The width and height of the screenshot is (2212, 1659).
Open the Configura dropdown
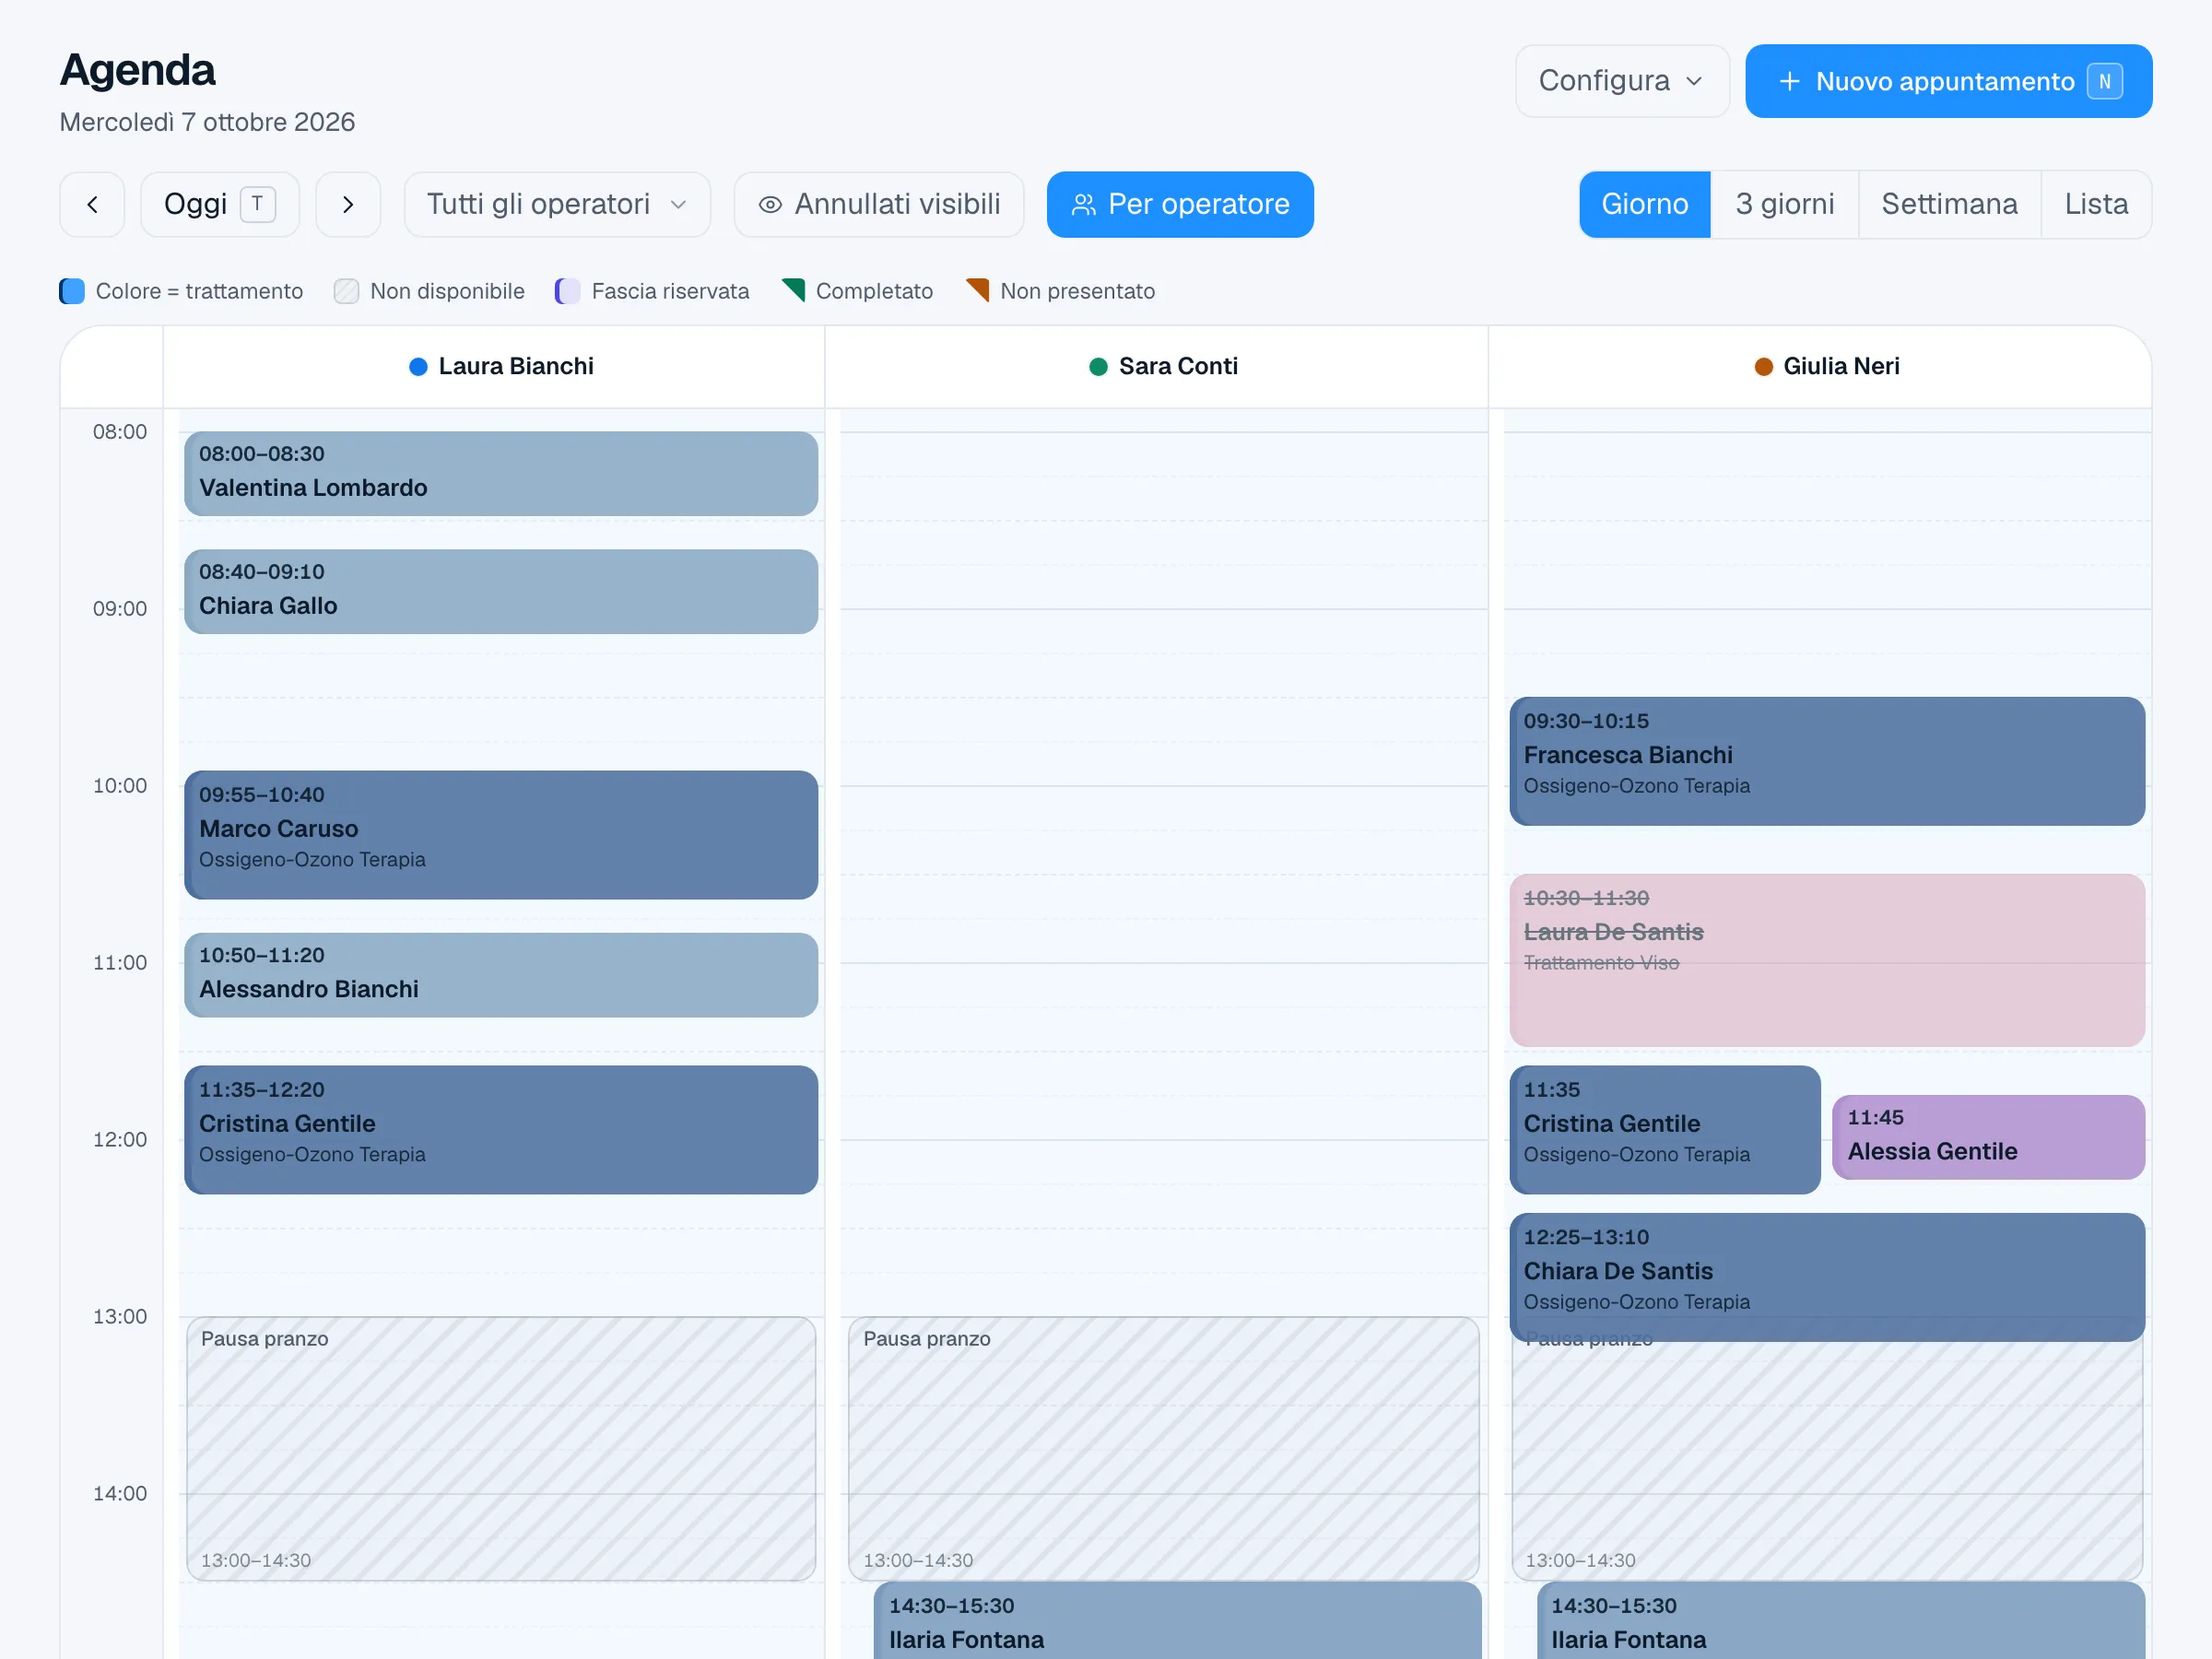click(1622, 81)
